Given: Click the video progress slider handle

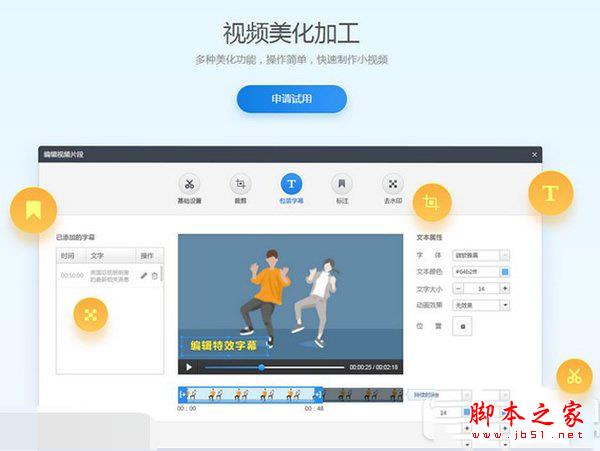Looking at the screenshot, I should (261, 368).
